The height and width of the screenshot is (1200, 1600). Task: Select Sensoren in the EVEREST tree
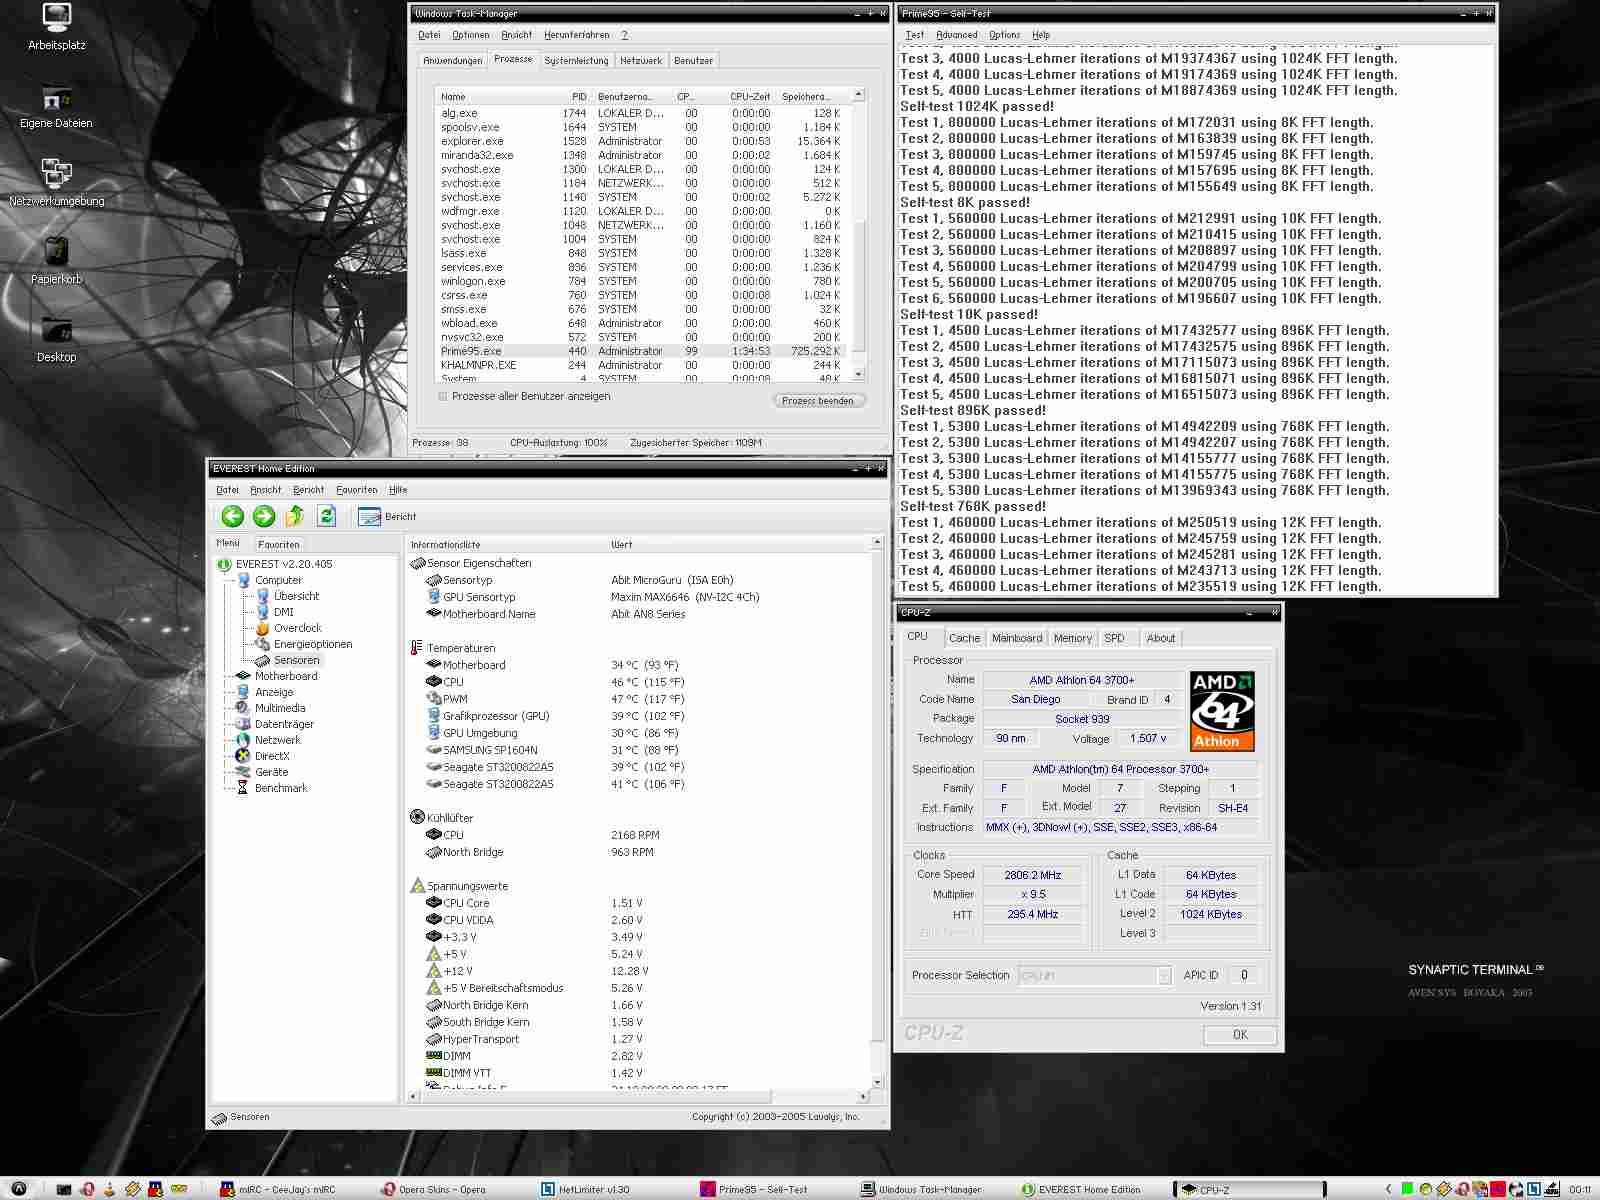pos(296,660)
